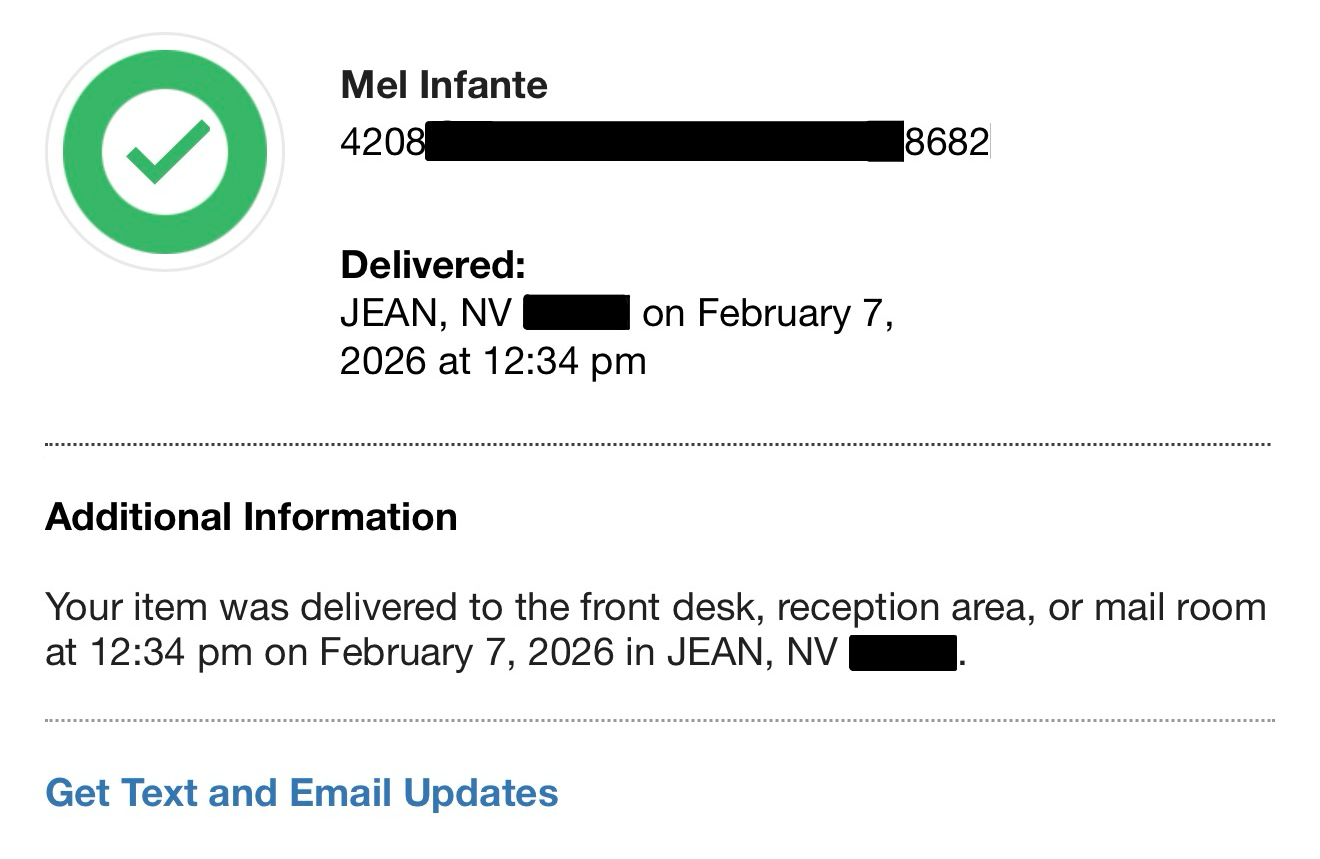Click the green delivered checkmark icon
Screen dimensions: 1320x859
tap(166, 152)
